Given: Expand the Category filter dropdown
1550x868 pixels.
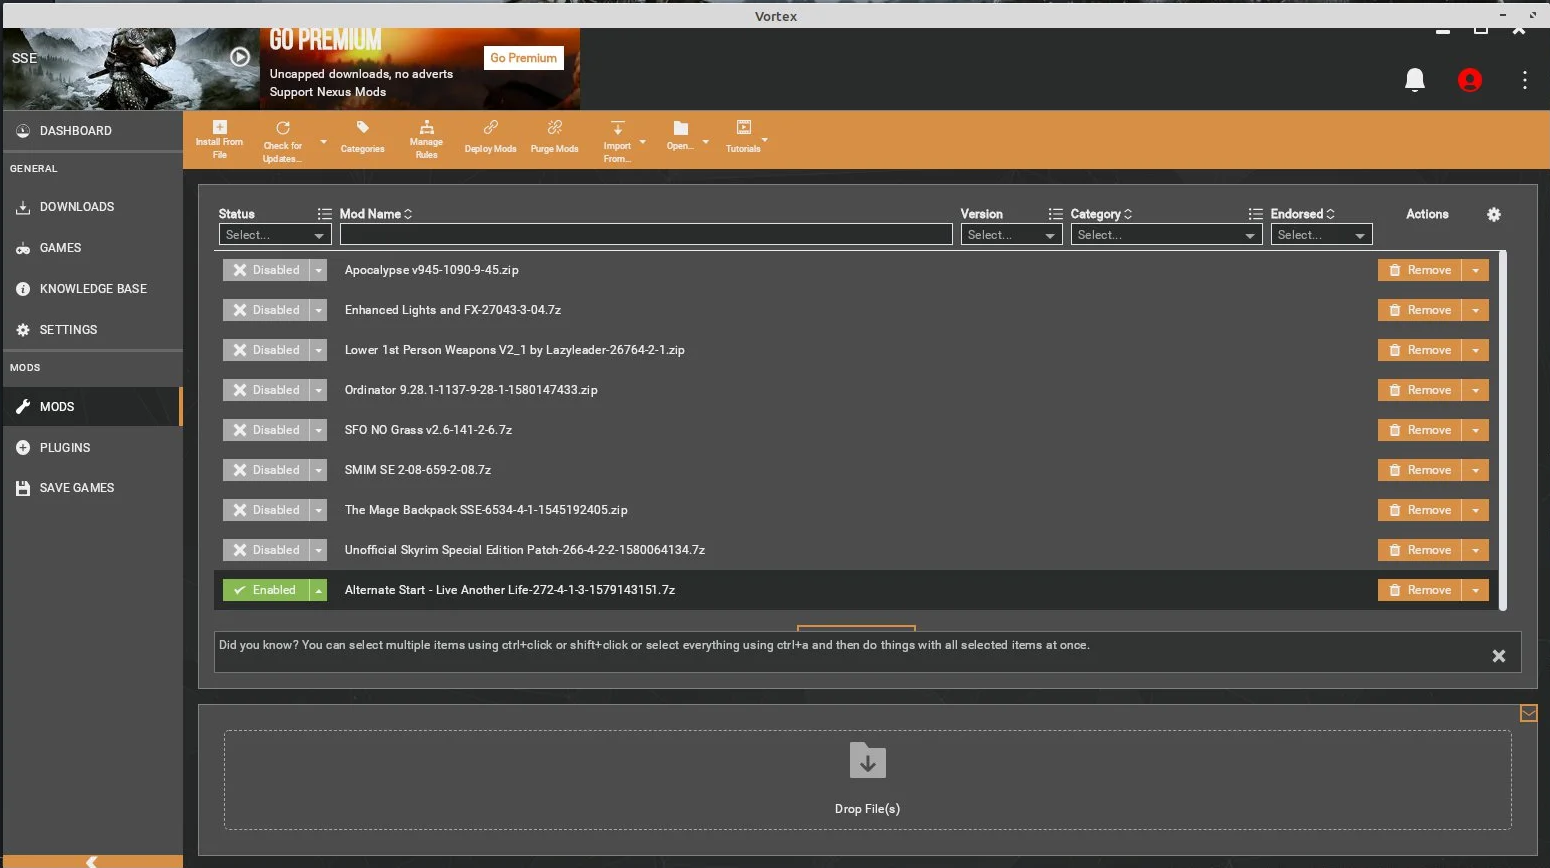Looking at the screenshot, I should coord(1165,235).
